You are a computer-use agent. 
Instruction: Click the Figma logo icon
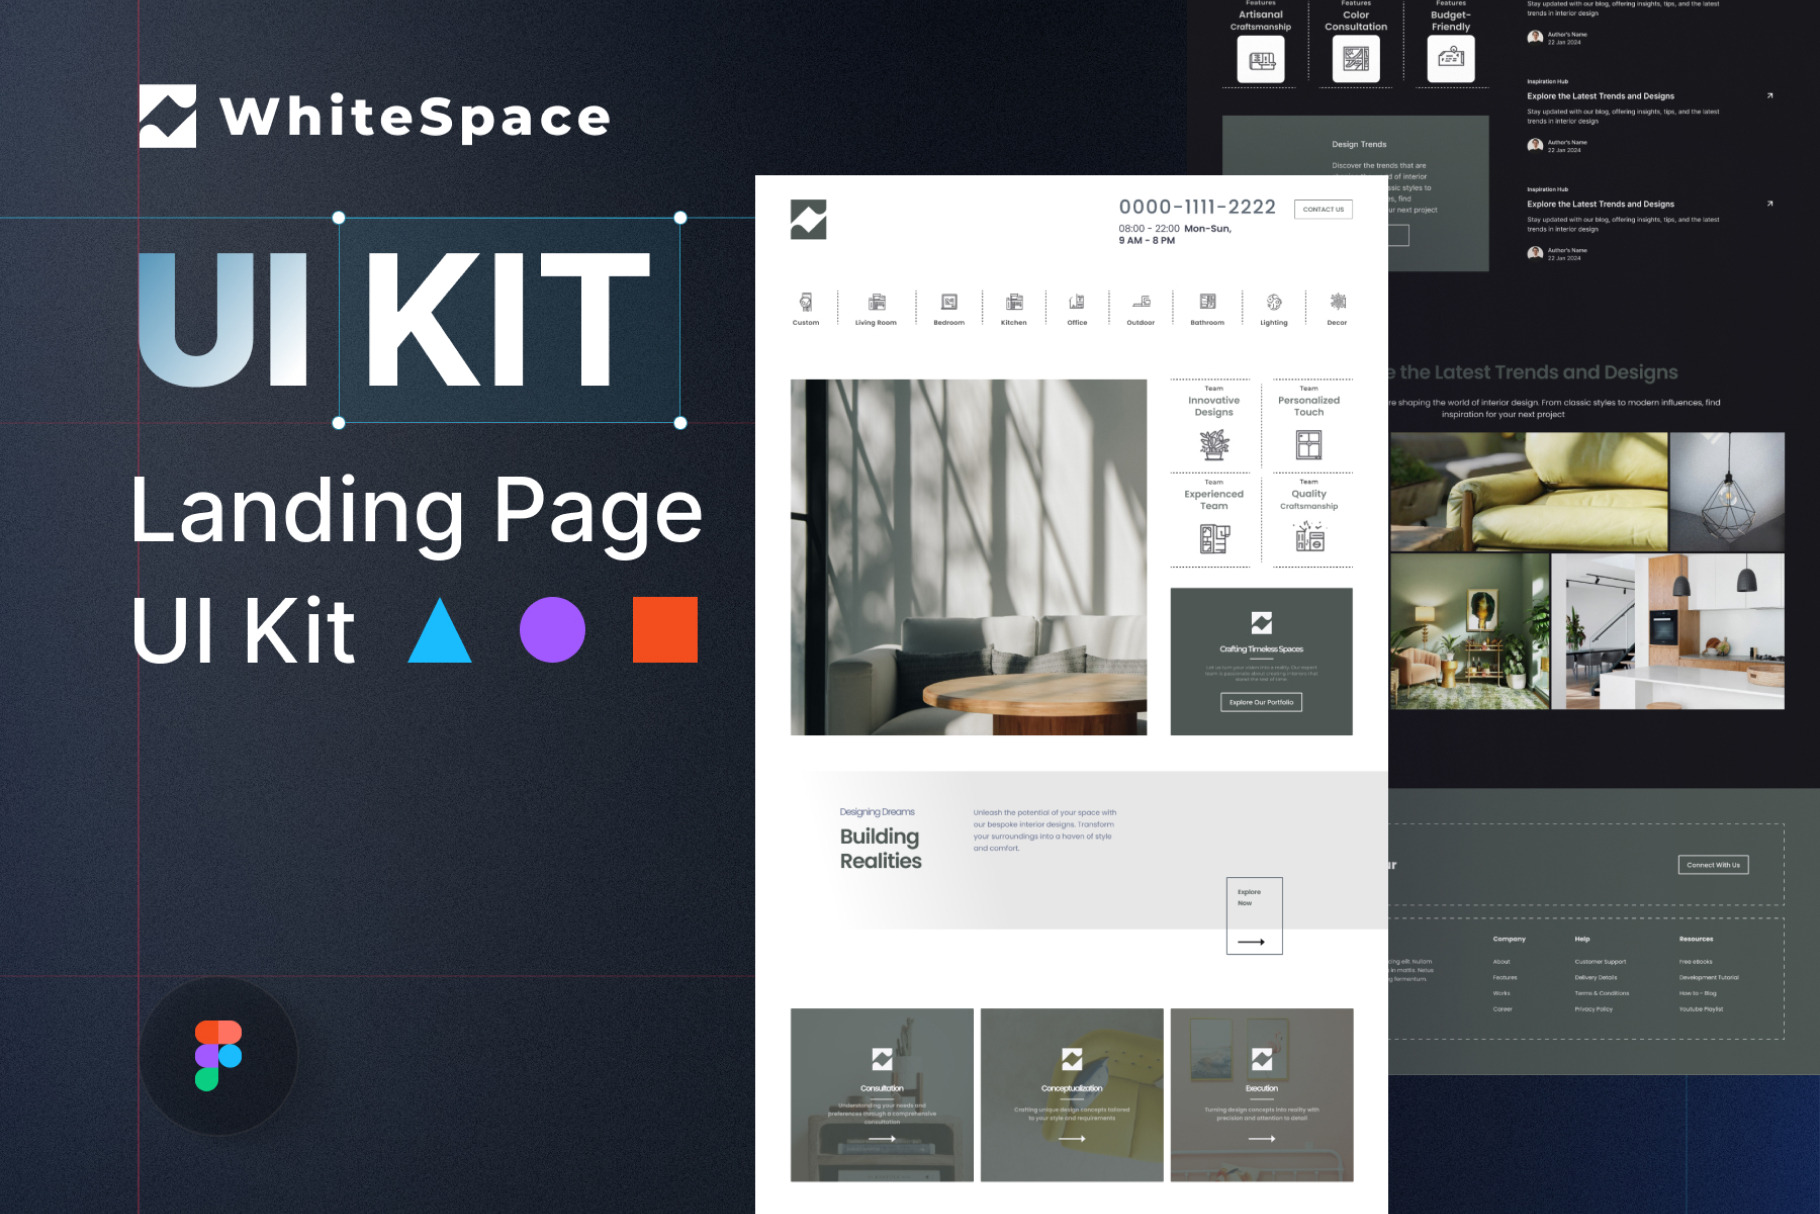click(218, 1055)
